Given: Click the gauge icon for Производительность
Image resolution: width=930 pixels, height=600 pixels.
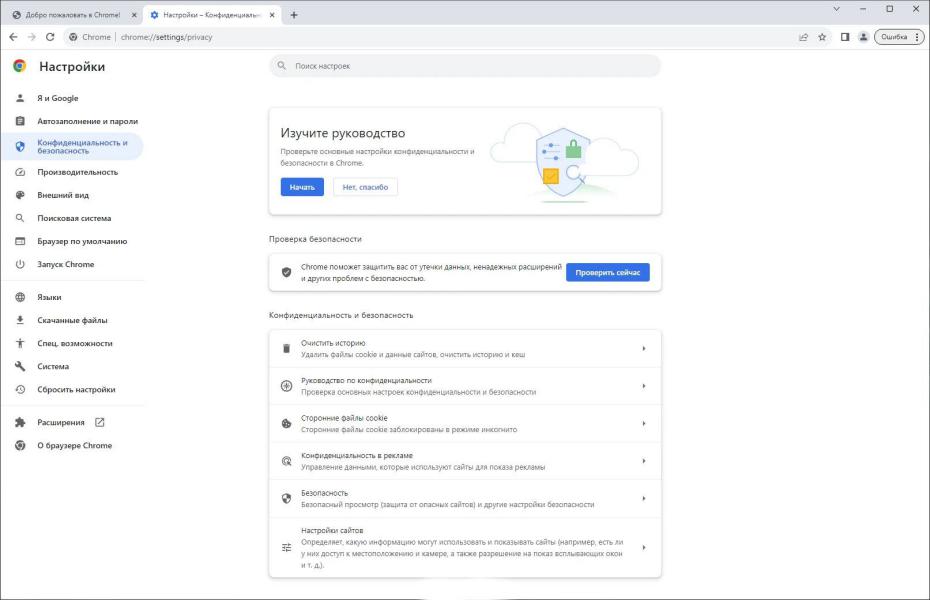Looking at the screenshot, I should pyautogui.click(x=20, y=172).
